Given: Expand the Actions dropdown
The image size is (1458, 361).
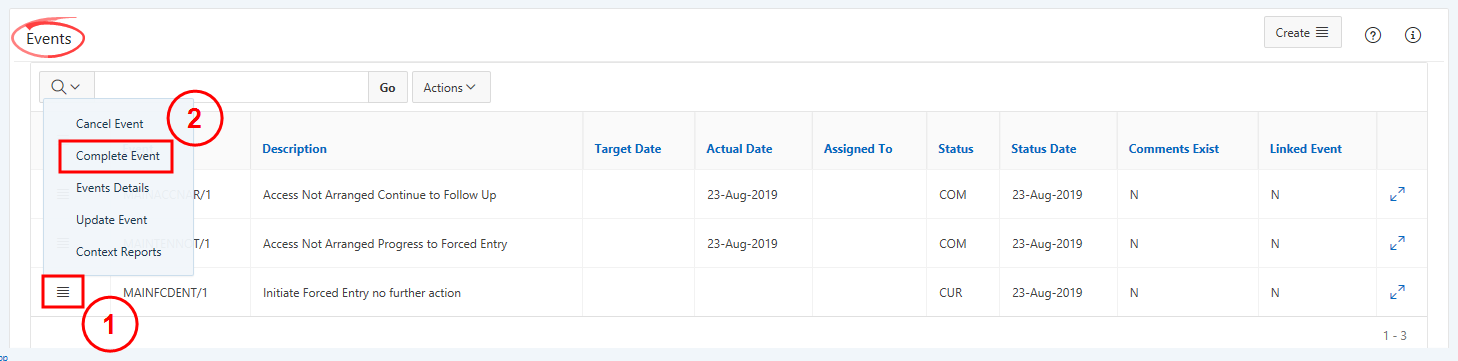Looking at the screenshot, I should point(451,87).
